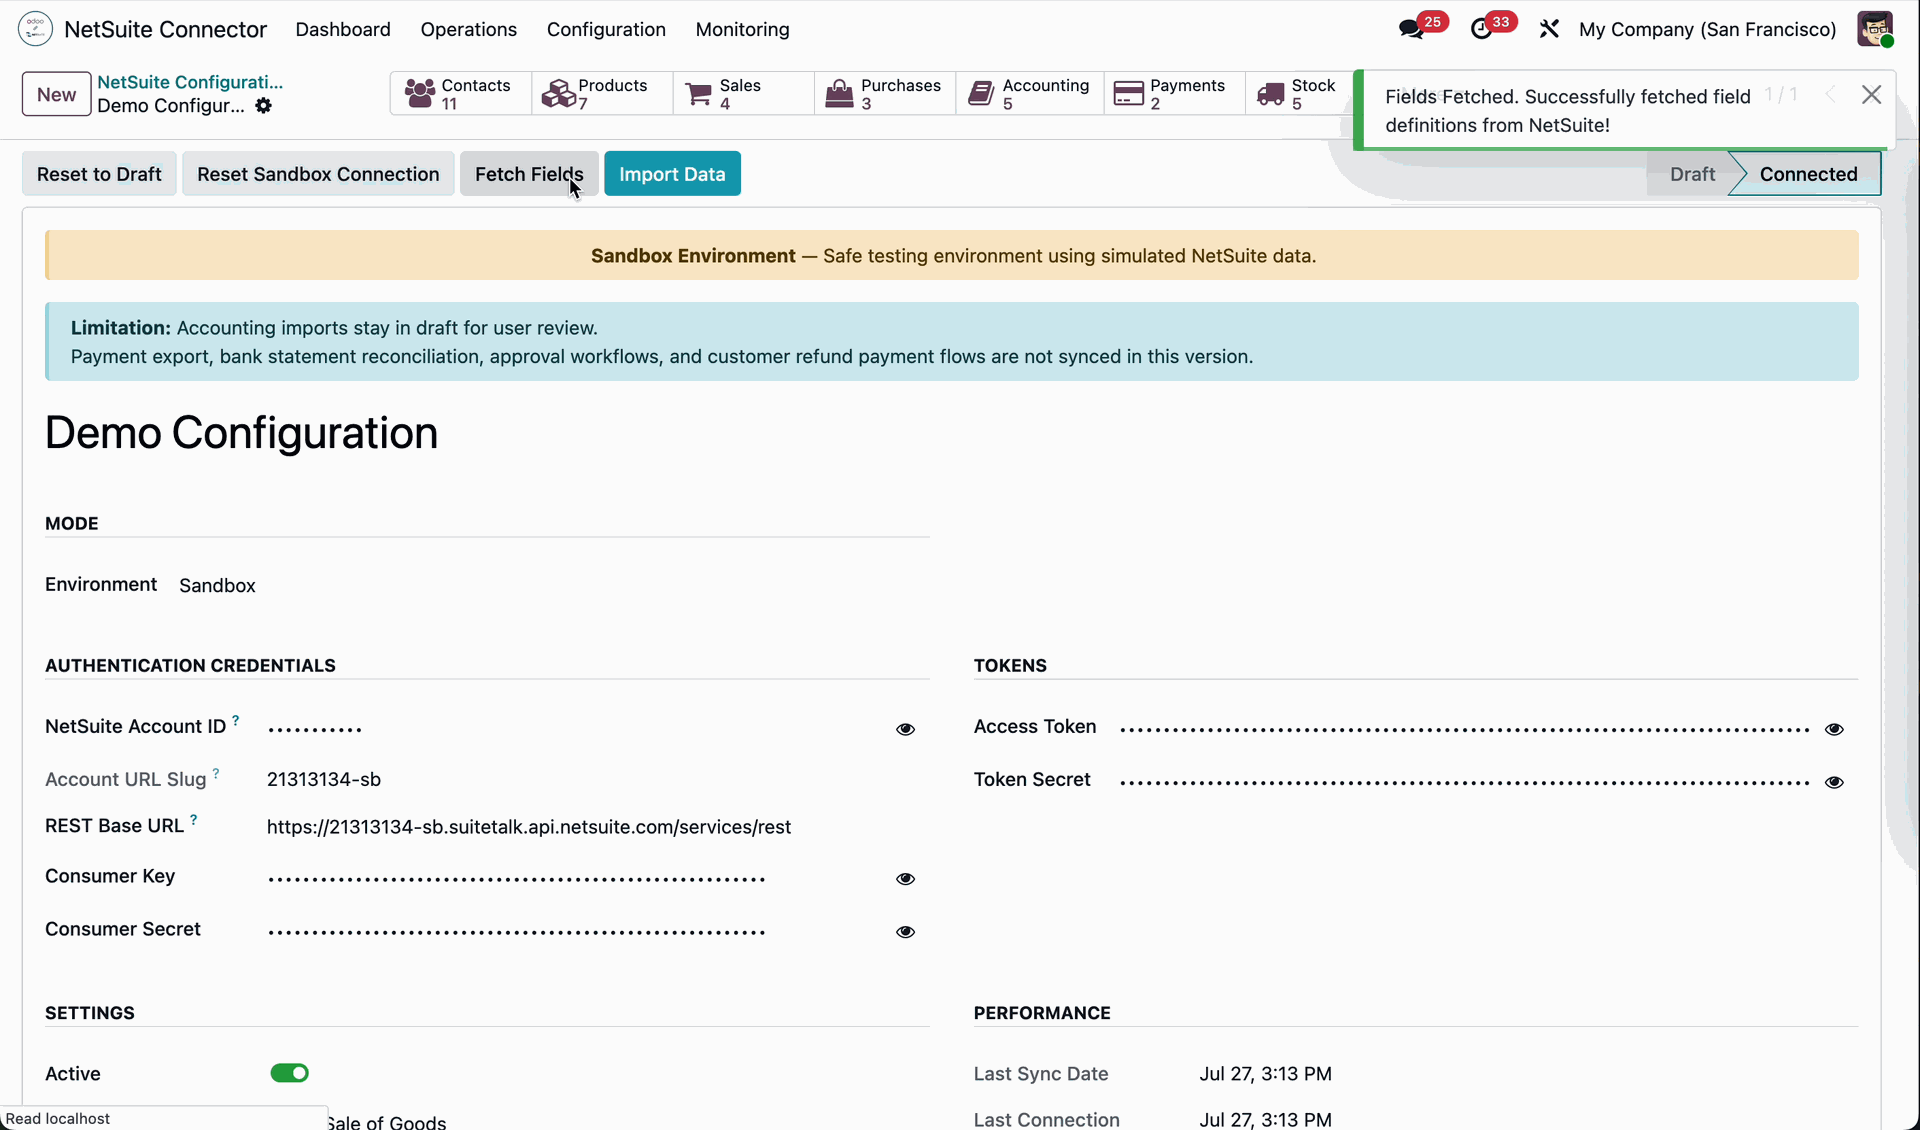Viewport: 1920px width, 1130px height.
Task: Open the Accounting smart button
Action: pos(1029,94)
